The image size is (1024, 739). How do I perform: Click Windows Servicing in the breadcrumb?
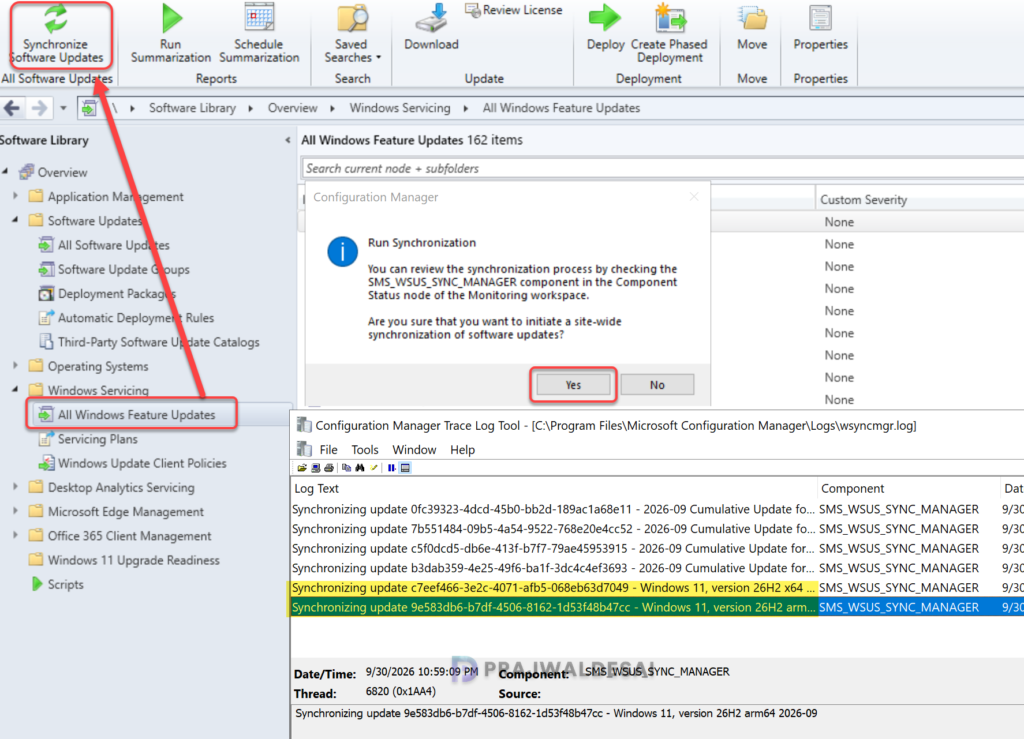coord(400,108)
